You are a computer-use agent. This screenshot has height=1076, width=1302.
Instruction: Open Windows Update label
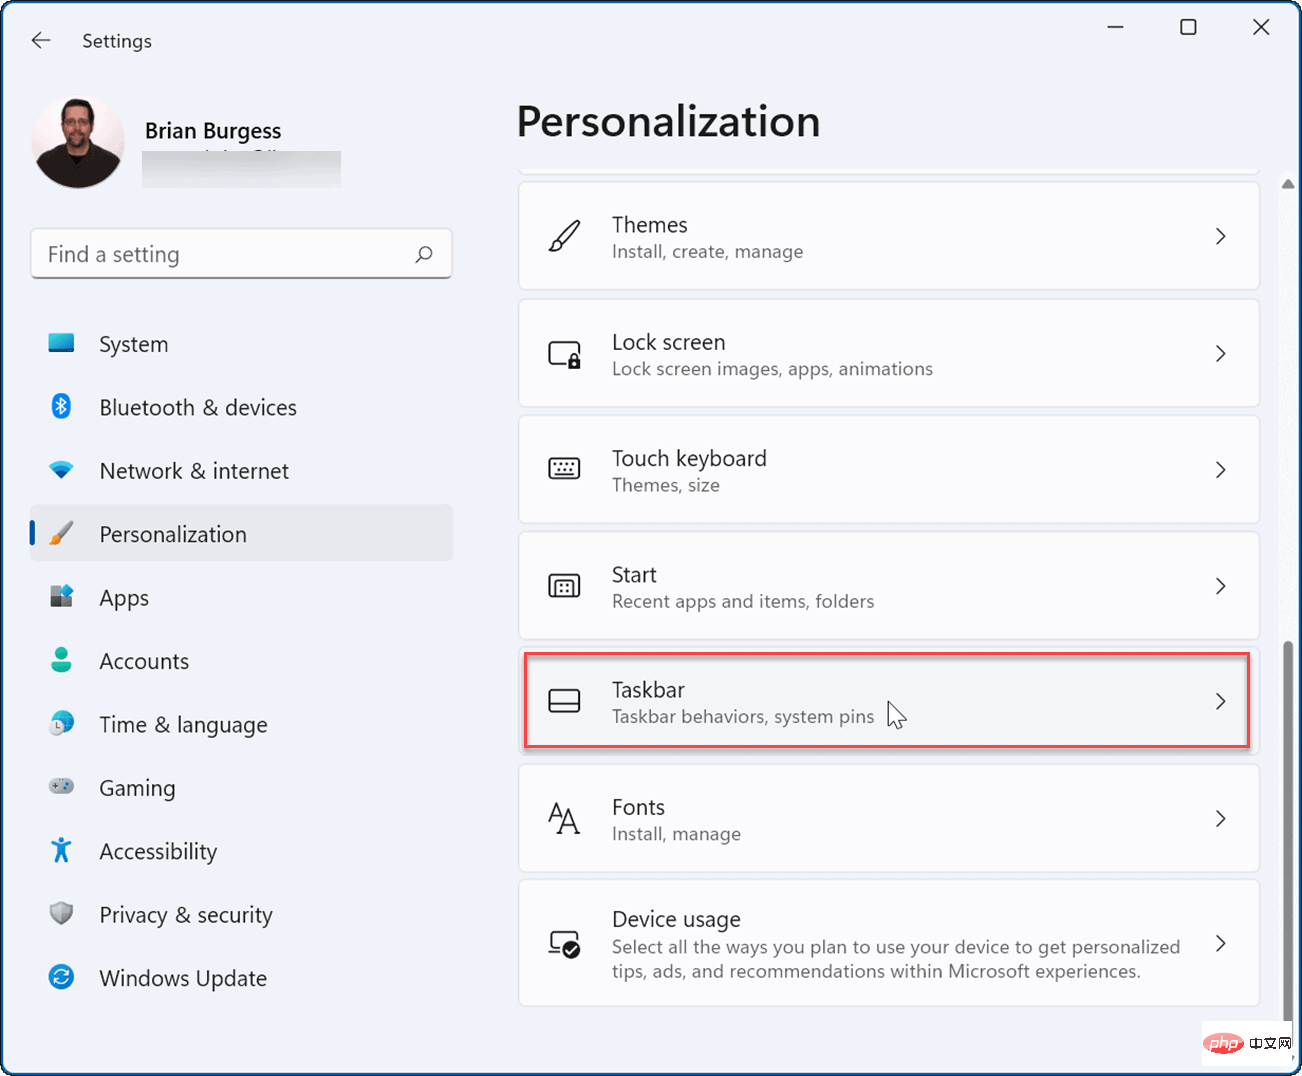click(183, 978)
